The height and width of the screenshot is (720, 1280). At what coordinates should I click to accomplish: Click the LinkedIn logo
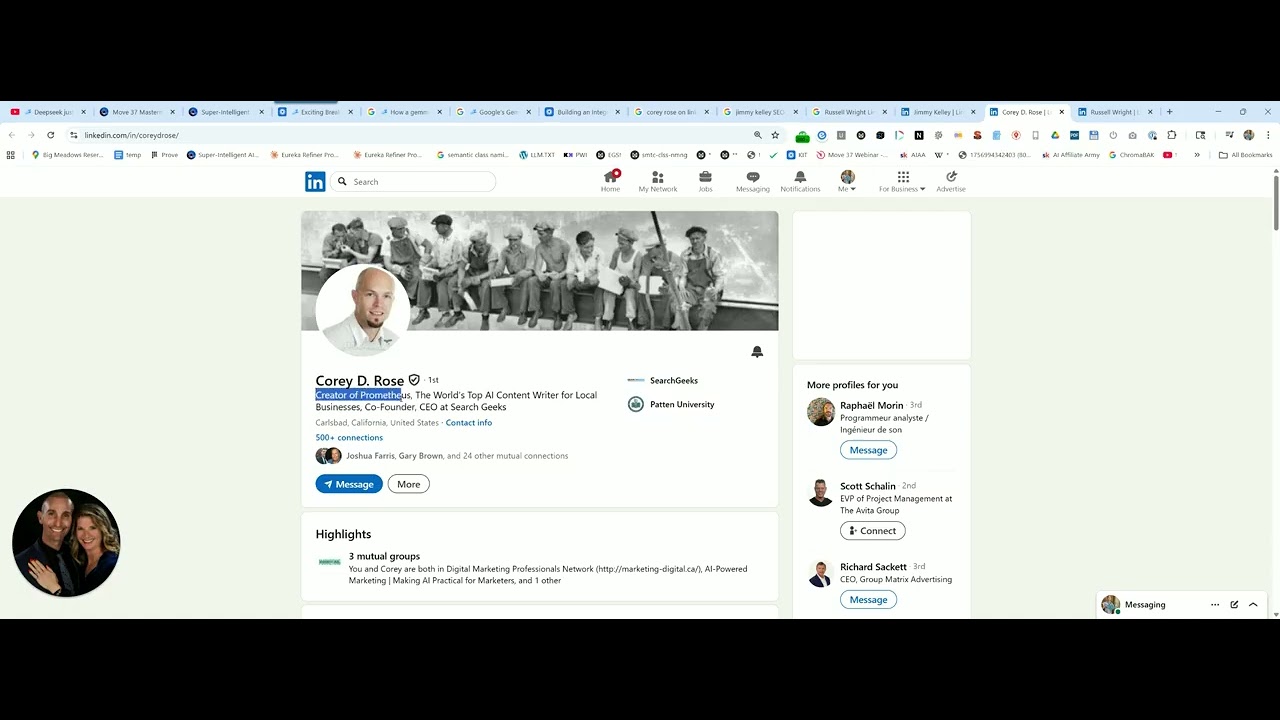pyautogui.click(x=315, y=181)
